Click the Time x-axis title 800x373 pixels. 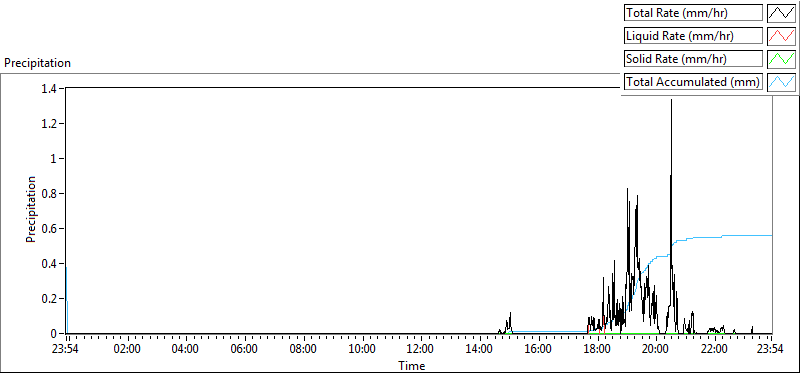(412, 365)
